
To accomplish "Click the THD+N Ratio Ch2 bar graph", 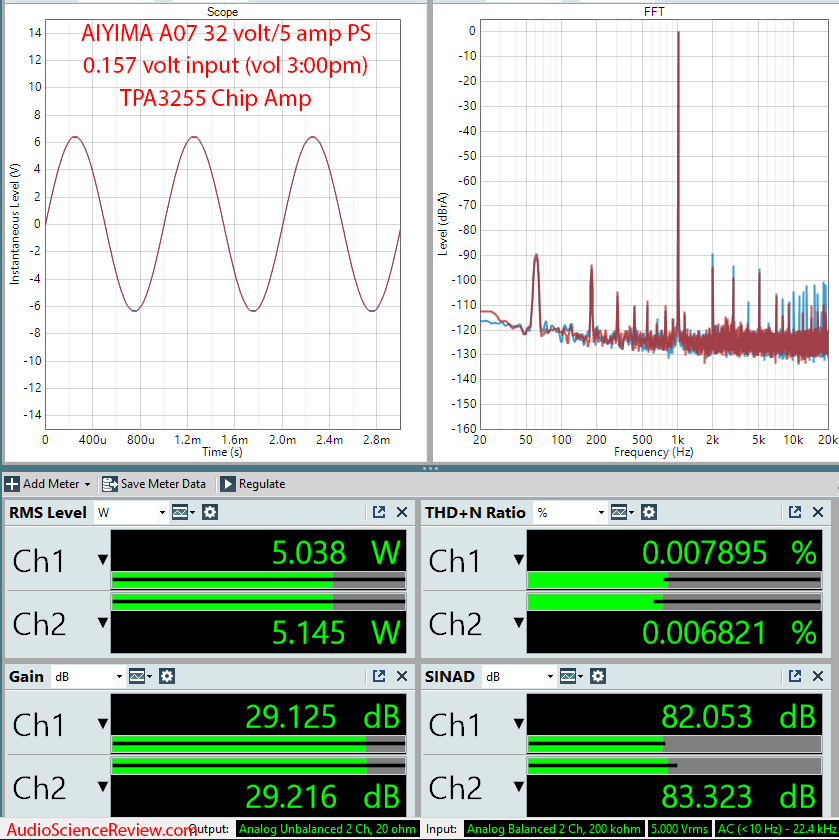I will pos(674,602).
